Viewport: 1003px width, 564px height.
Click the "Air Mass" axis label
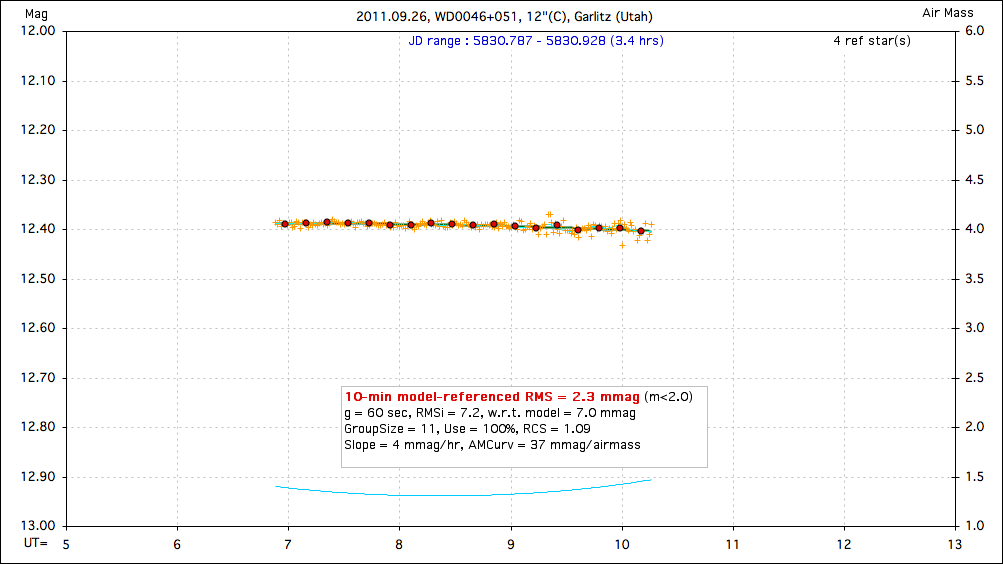[949, 14]
